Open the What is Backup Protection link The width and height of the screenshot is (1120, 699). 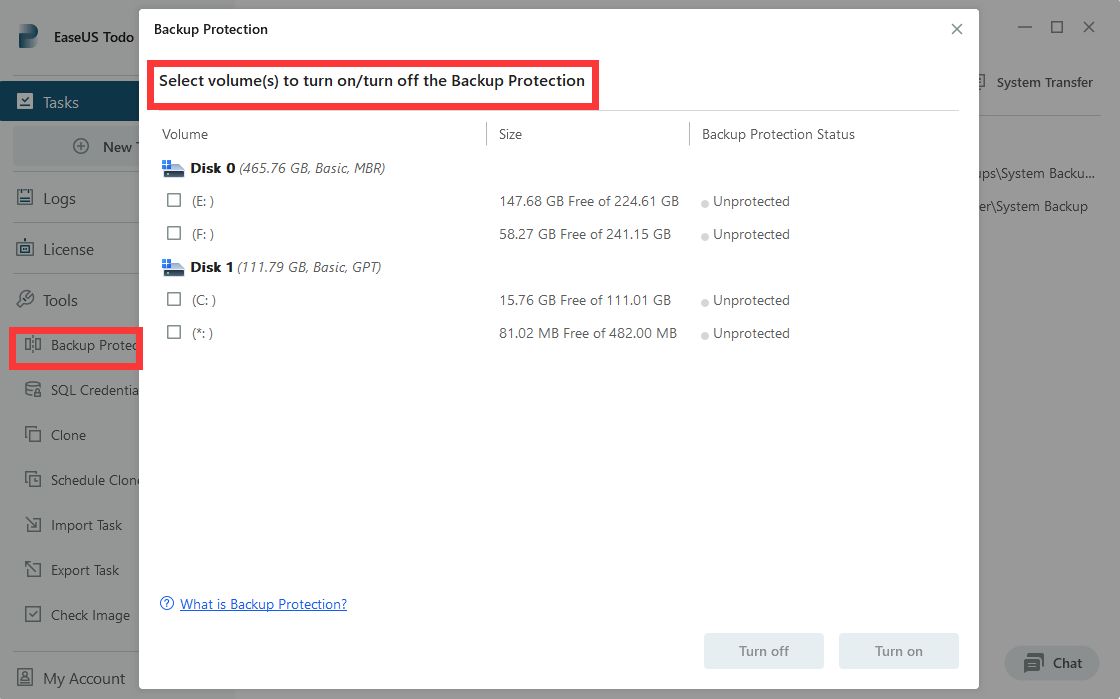(263, 604)
